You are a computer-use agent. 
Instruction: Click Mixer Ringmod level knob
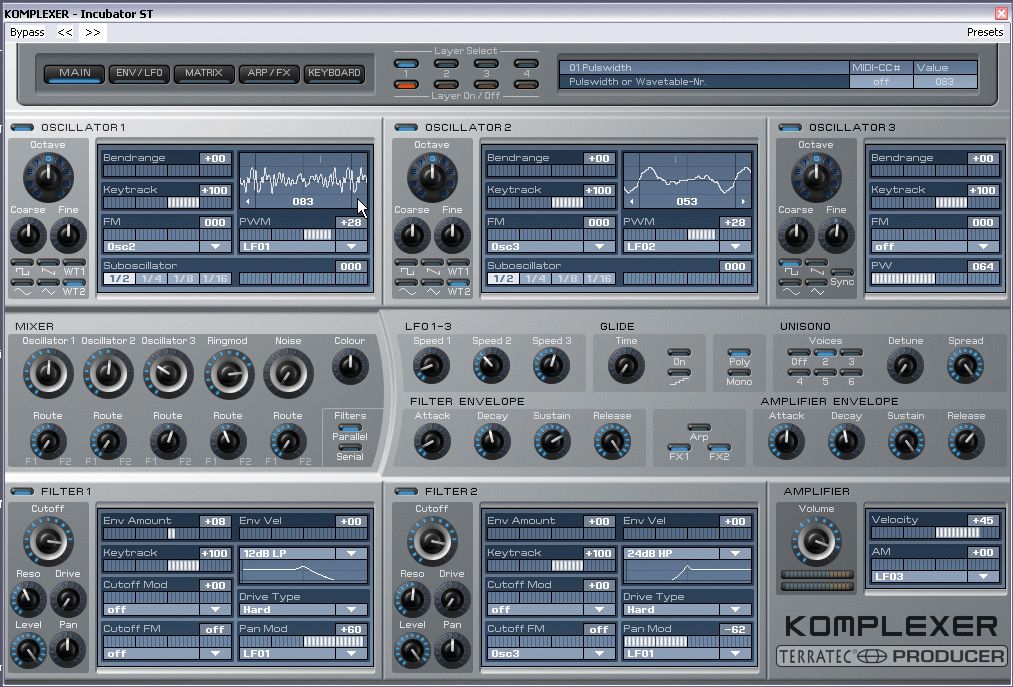228,374
